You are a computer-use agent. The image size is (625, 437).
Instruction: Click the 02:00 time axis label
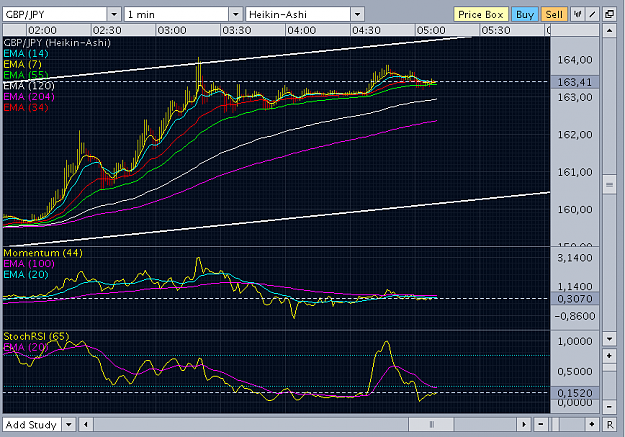(x=42, y=30)
